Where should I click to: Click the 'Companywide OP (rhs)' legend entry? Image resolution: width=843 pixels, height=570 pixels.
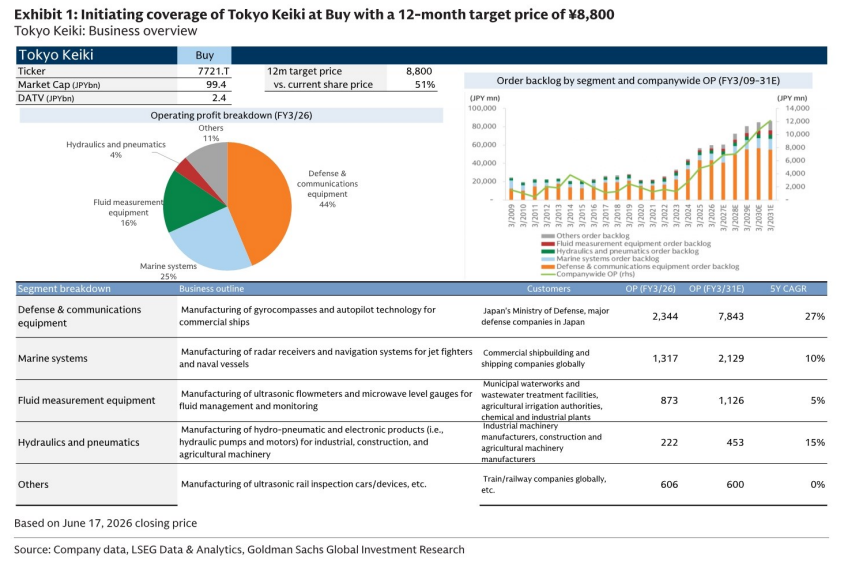coord(588,274)
